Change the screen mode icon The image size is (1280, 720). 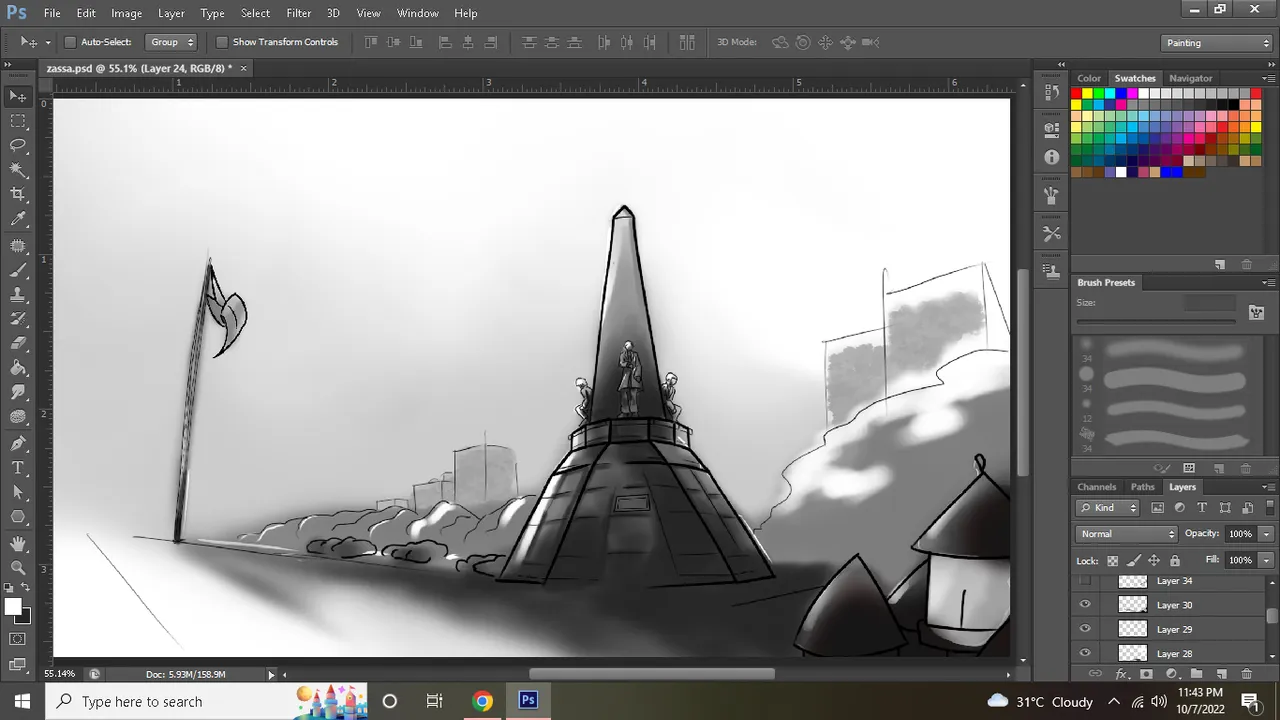click(18, 664)
